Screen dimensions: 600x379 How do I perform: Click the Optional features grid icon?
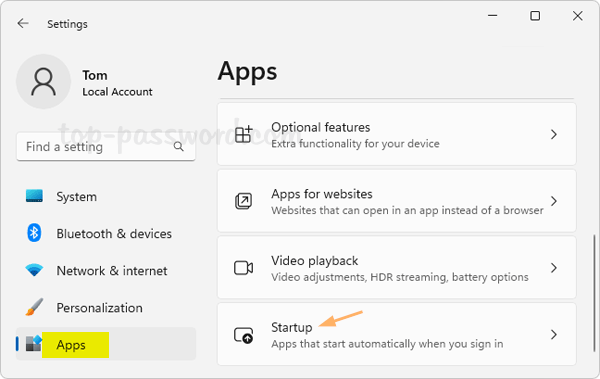244,134
